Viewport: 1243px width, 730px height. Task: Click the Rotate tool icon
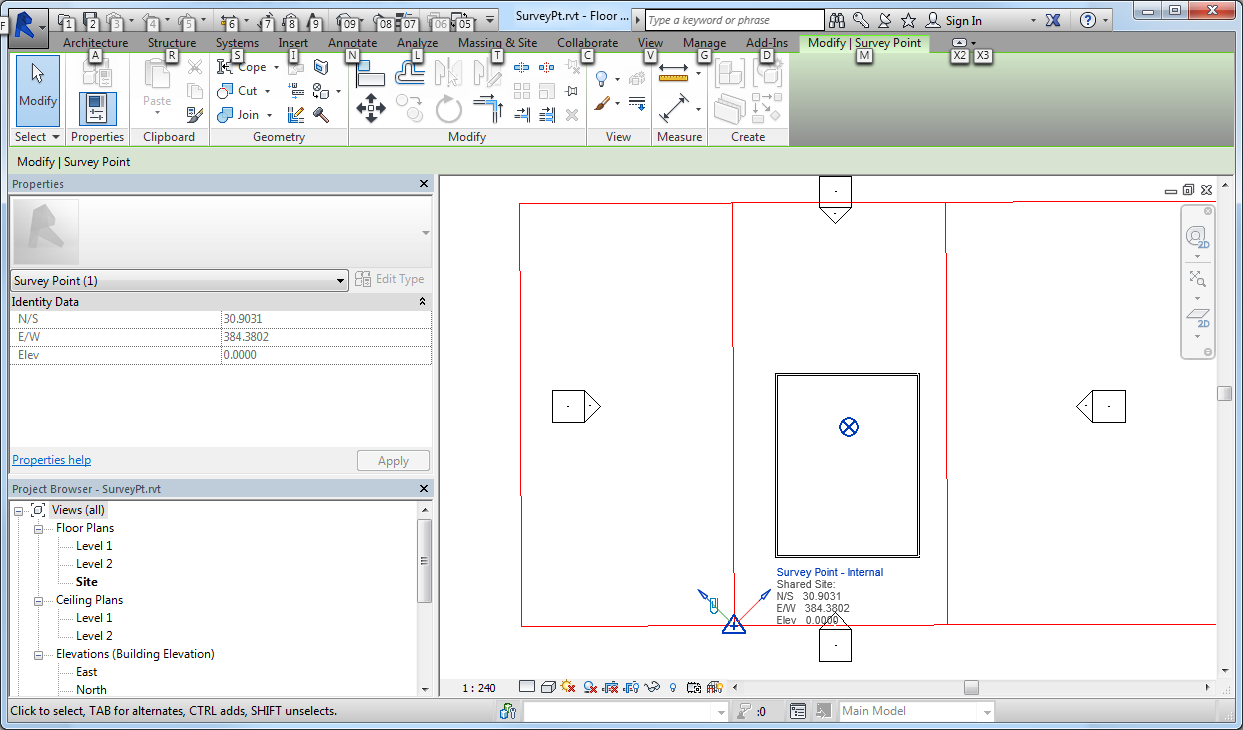click(449, 108)
